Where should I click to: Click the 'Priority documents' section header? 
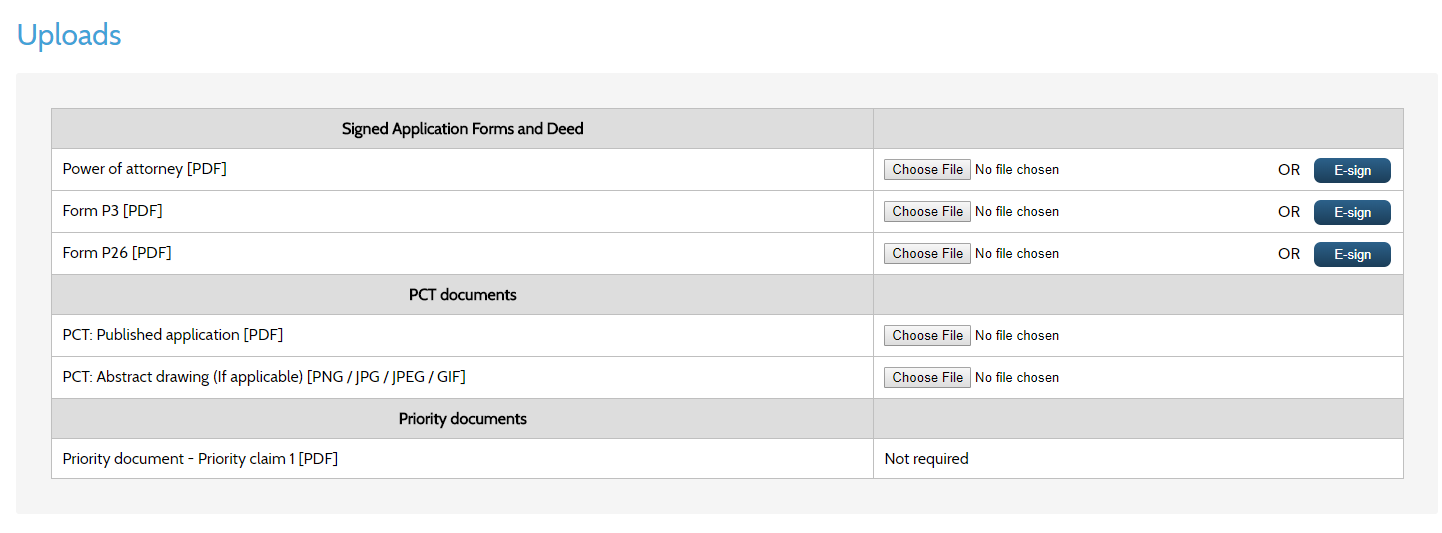pyautogui.click(x=462, y=419)
